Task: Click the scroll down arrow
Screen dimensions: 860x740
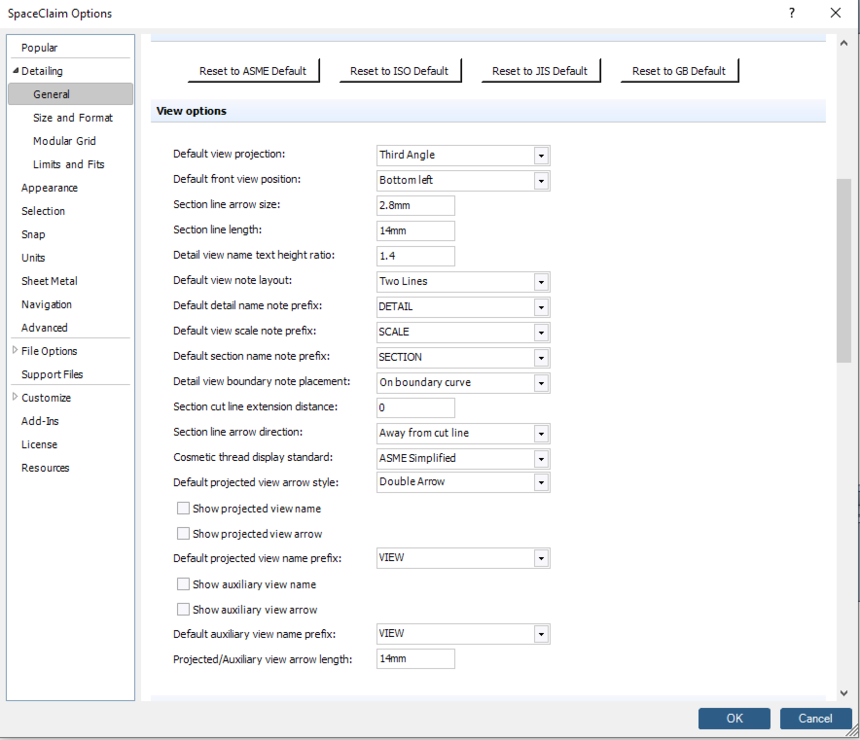Action: click(x=844, y=693)
